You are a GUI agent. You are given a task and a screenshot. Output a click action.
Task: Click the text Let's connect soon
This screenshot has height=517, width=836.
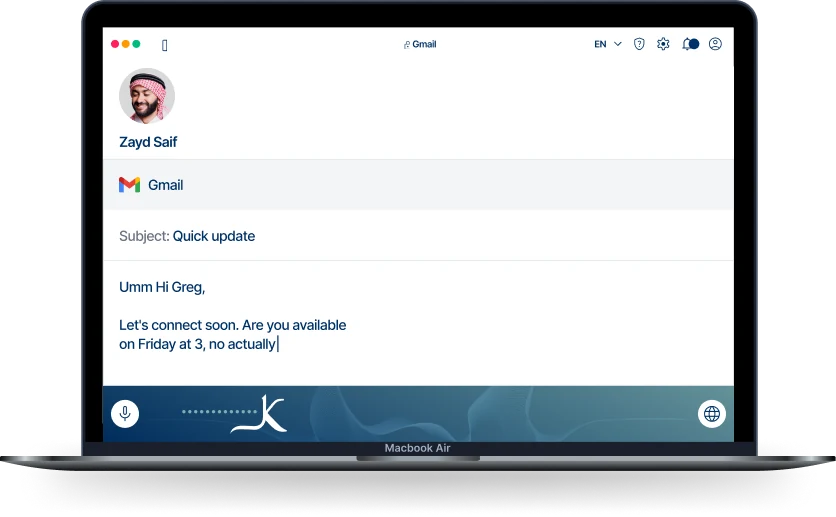click(x=179, y=325)
